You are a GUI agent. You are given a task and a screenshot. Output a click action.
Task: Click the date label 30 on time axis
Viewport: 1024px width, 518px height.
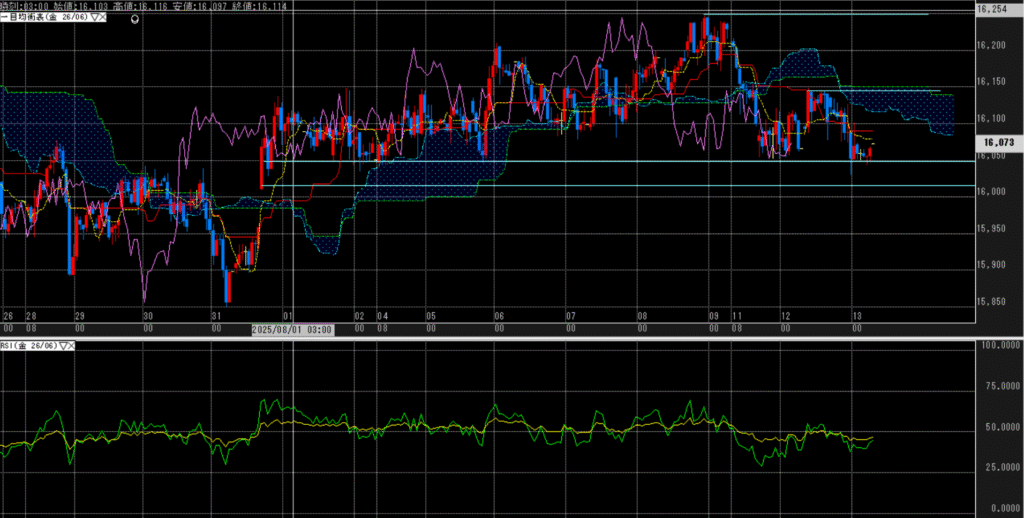coord(148,316)
